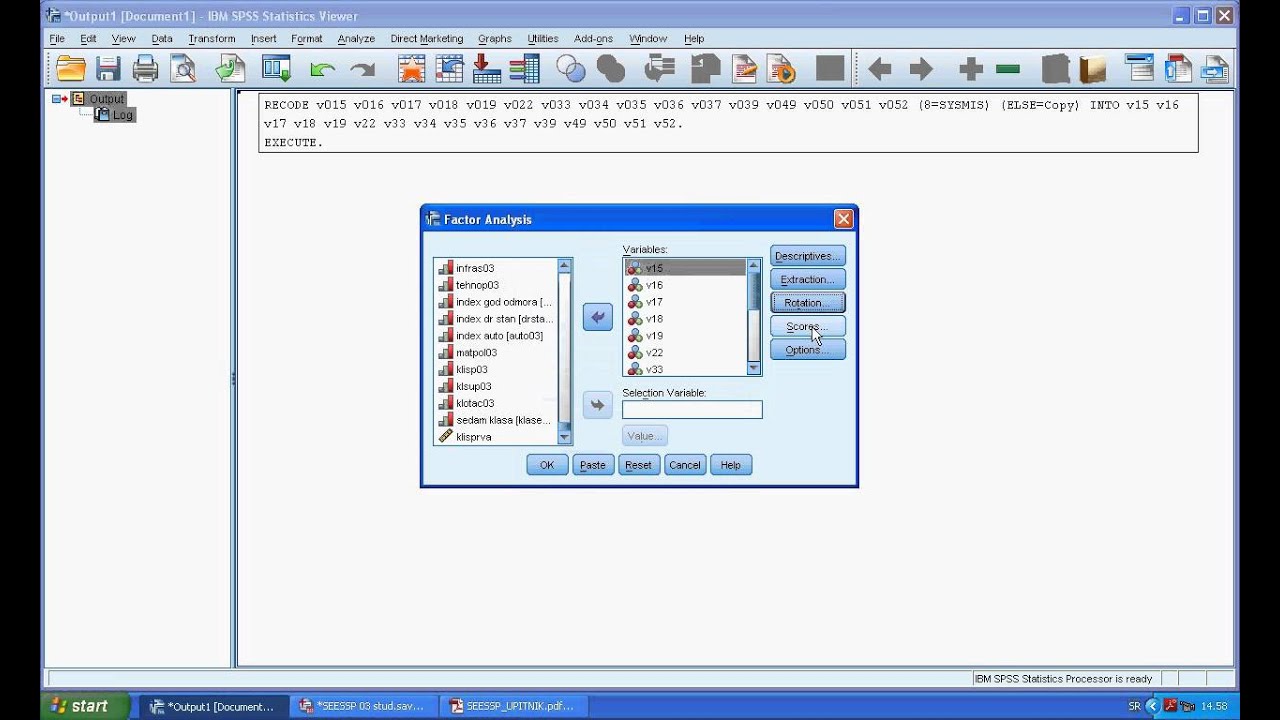Click the Rotation... button
Viewport: 1280px width, 720px height.
pos(807,303)
